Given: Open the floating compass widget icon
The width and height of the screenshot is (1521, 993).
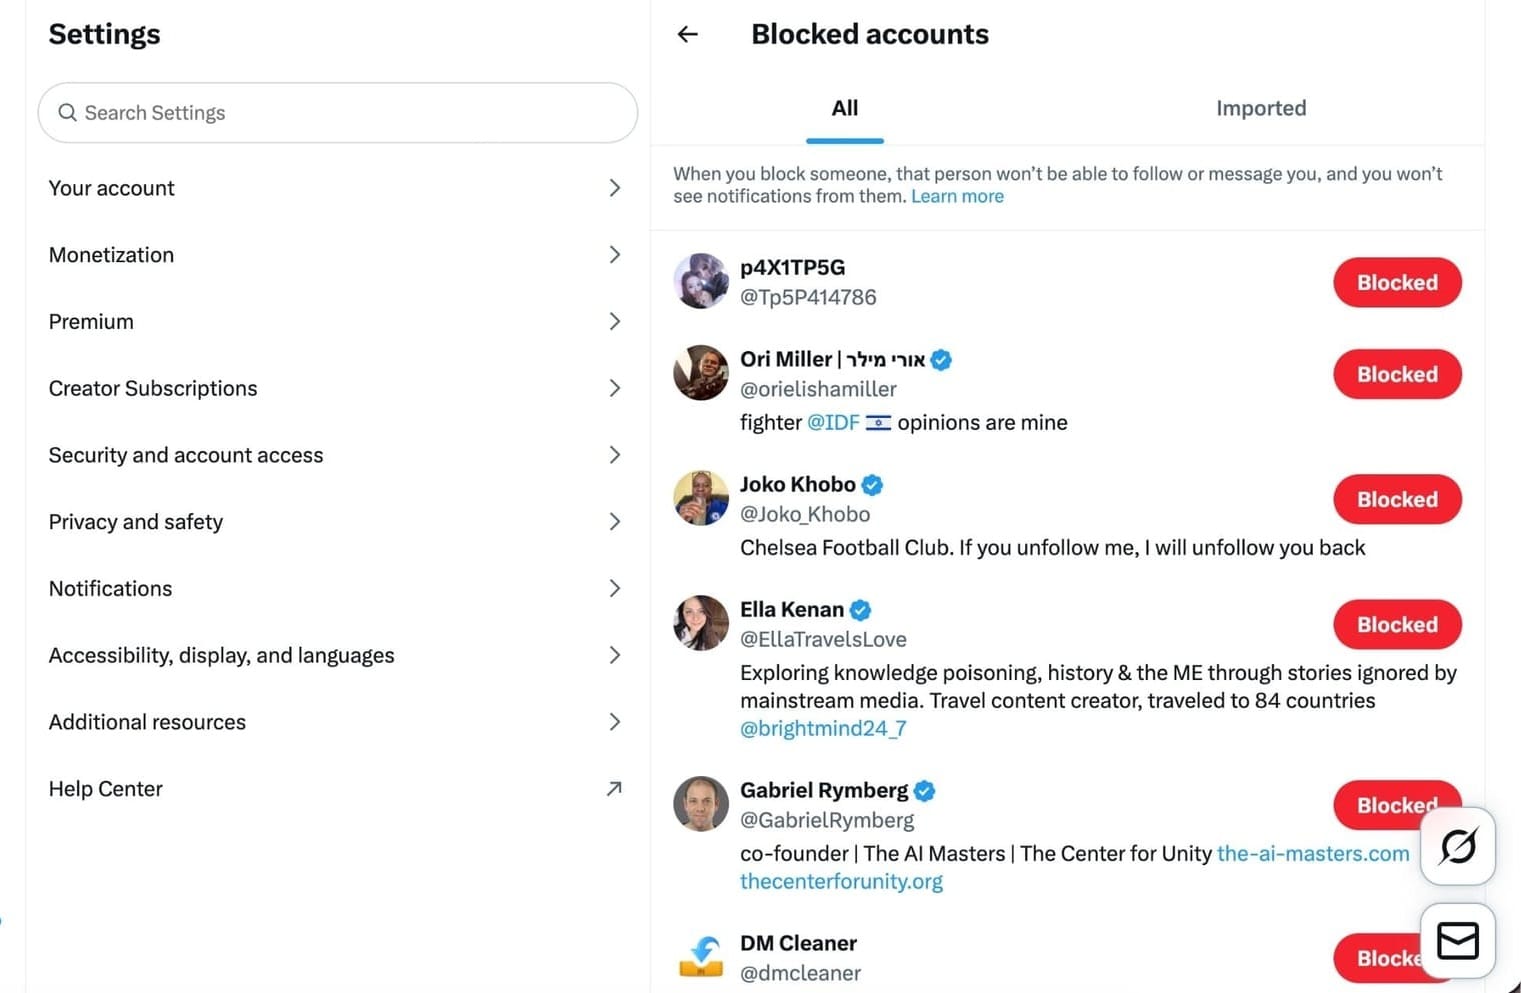Looking at the screenshot, I should coord(1457,846).
